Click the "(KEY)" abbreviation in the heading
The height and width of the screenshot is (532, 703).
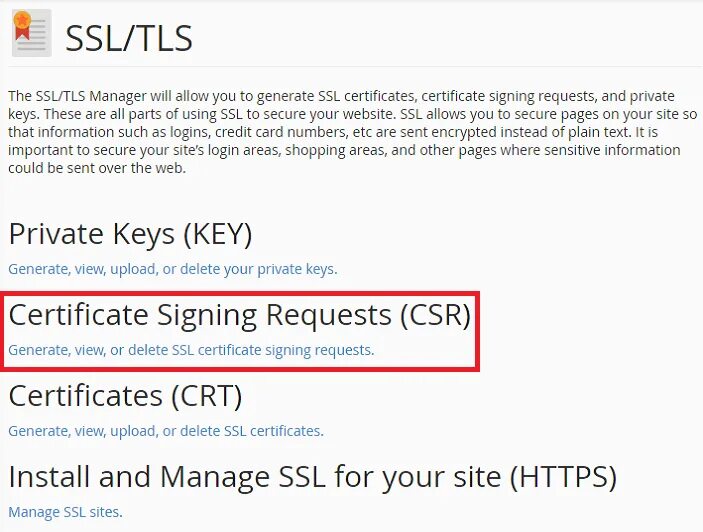click(x=217, y=234)
